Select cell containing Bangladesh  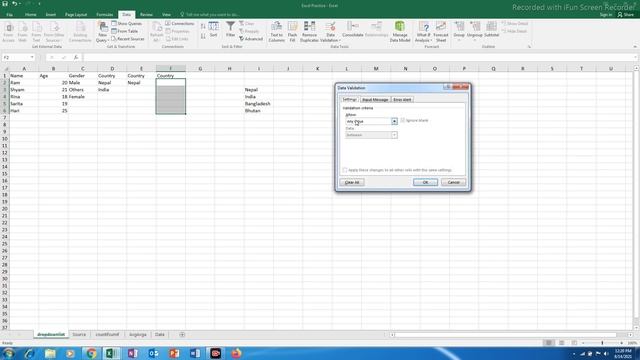coord(259,104)
